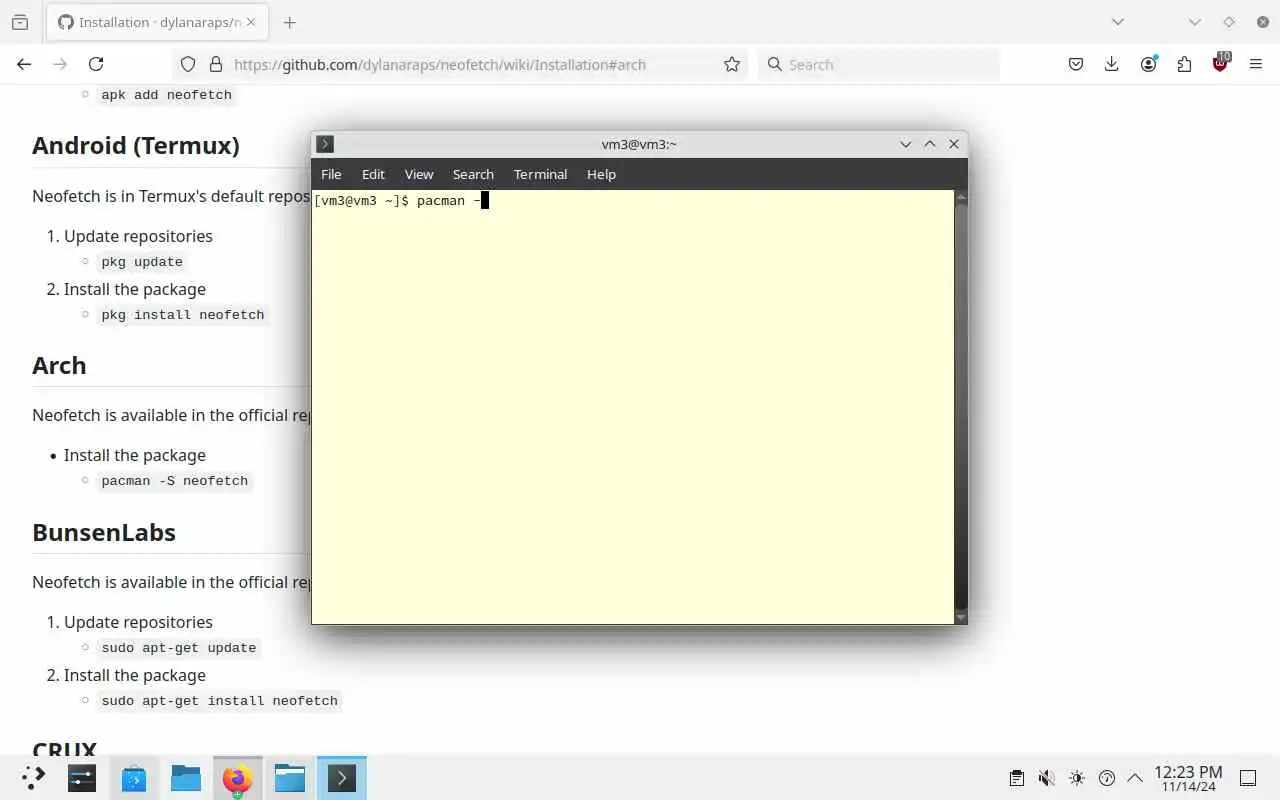The height and width of the screenshot is (800, 1280).
Task: Open terminal window menu icon in title bar
Action: [325, 144]
